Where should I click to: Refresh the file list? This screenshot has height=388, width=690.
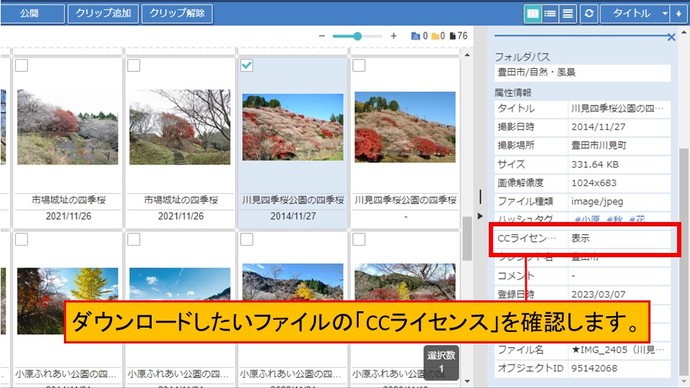coord(589,14)
